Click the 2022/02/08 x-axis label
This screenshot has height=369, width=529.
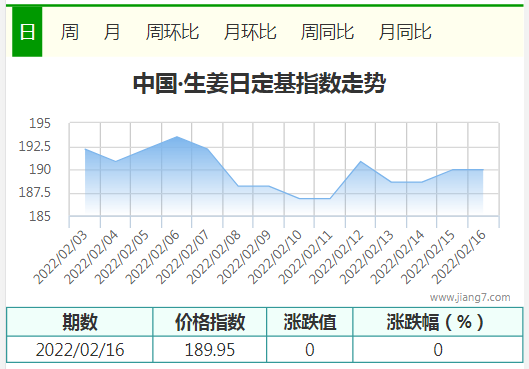(x=214, y=257)
